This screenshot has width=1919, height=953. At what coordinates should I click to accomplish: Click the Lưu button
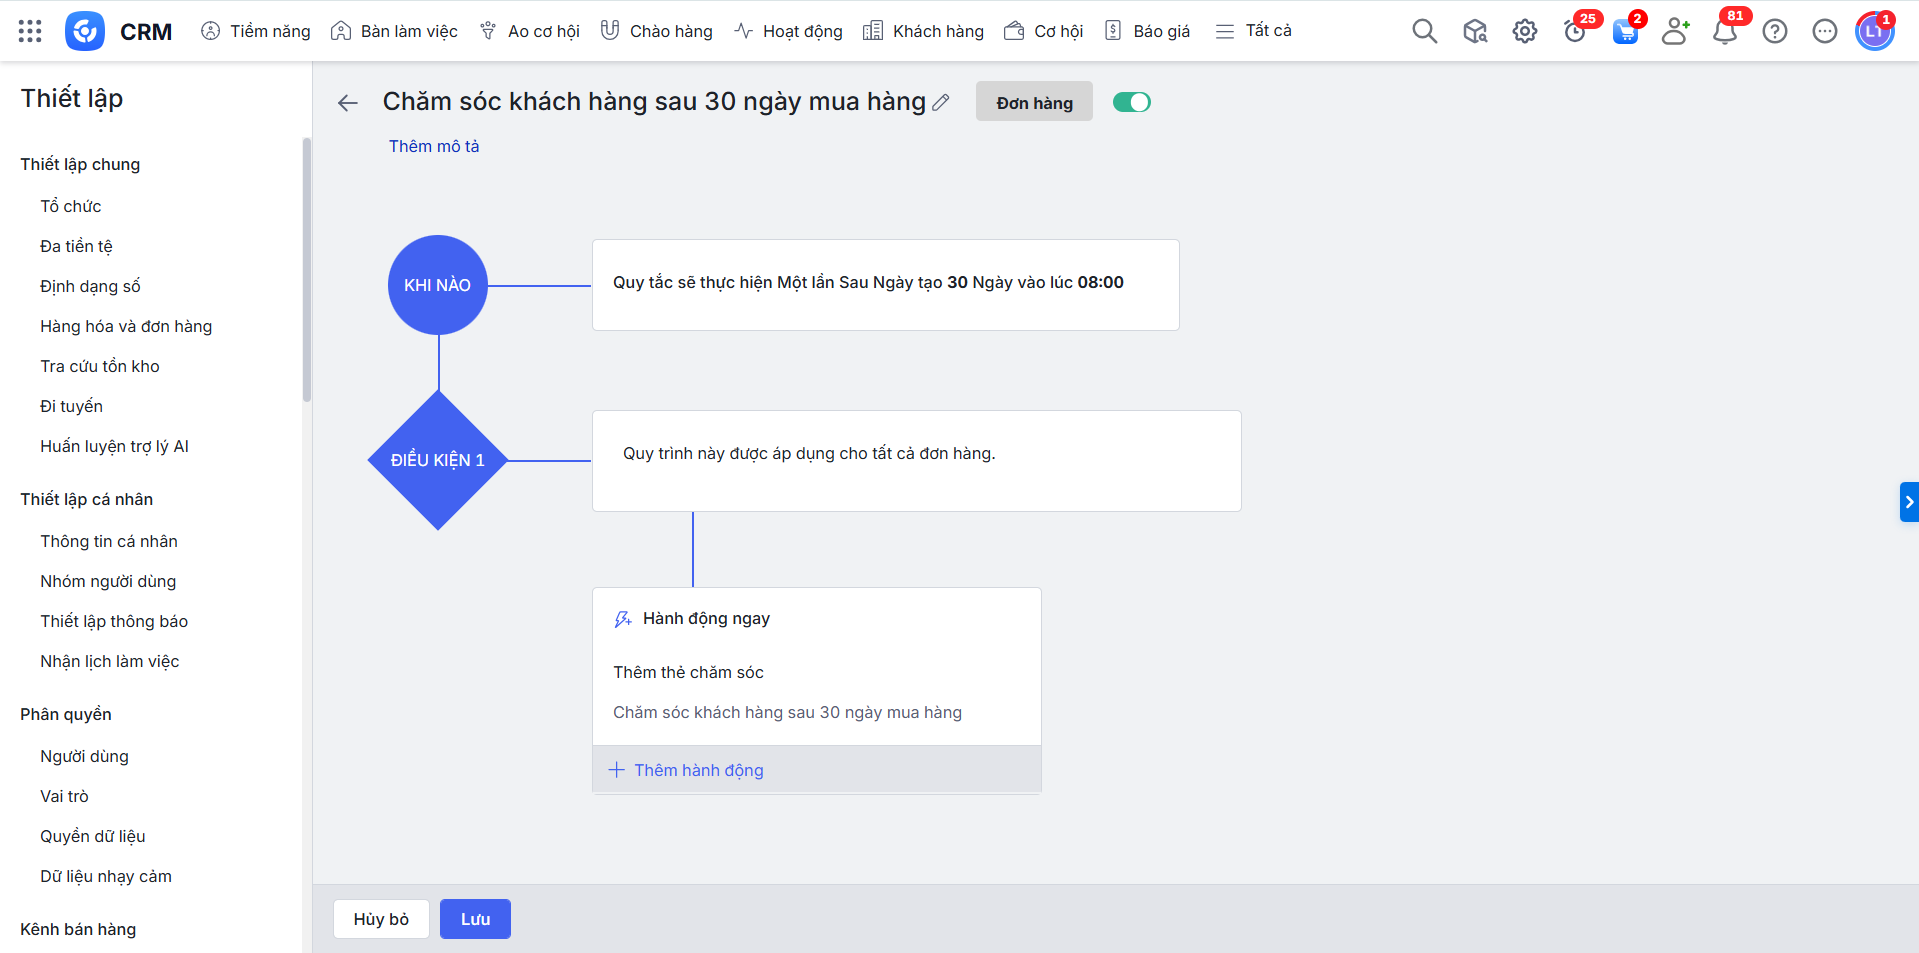click(475, 919)
